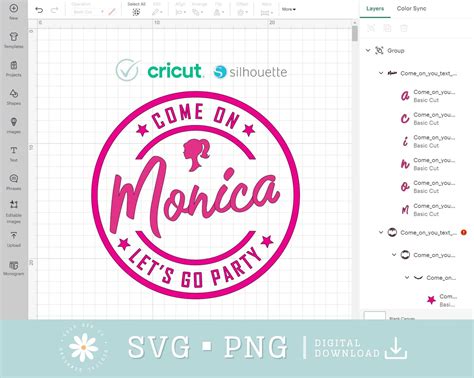
Task: Undo the last action
Action: point(39,10)
